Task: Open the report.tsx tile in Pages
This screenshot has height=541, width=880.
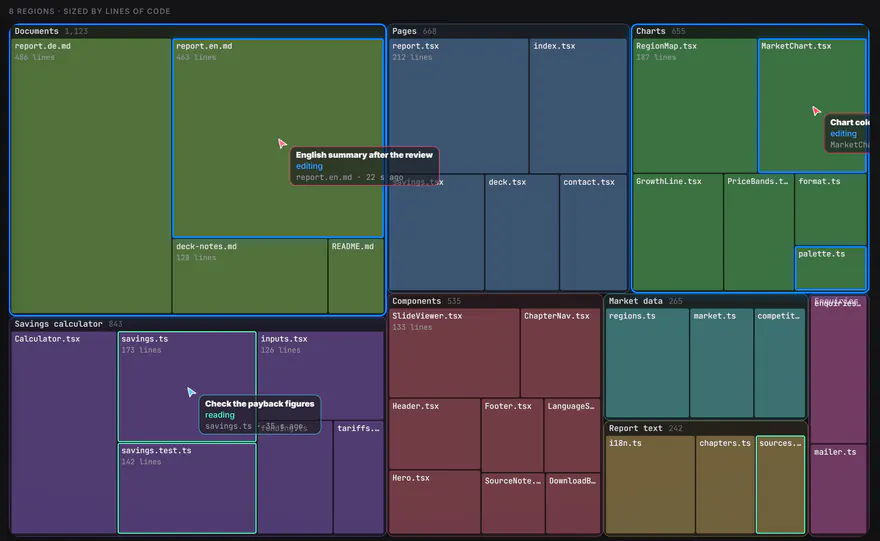Action: tap(459, 106)
